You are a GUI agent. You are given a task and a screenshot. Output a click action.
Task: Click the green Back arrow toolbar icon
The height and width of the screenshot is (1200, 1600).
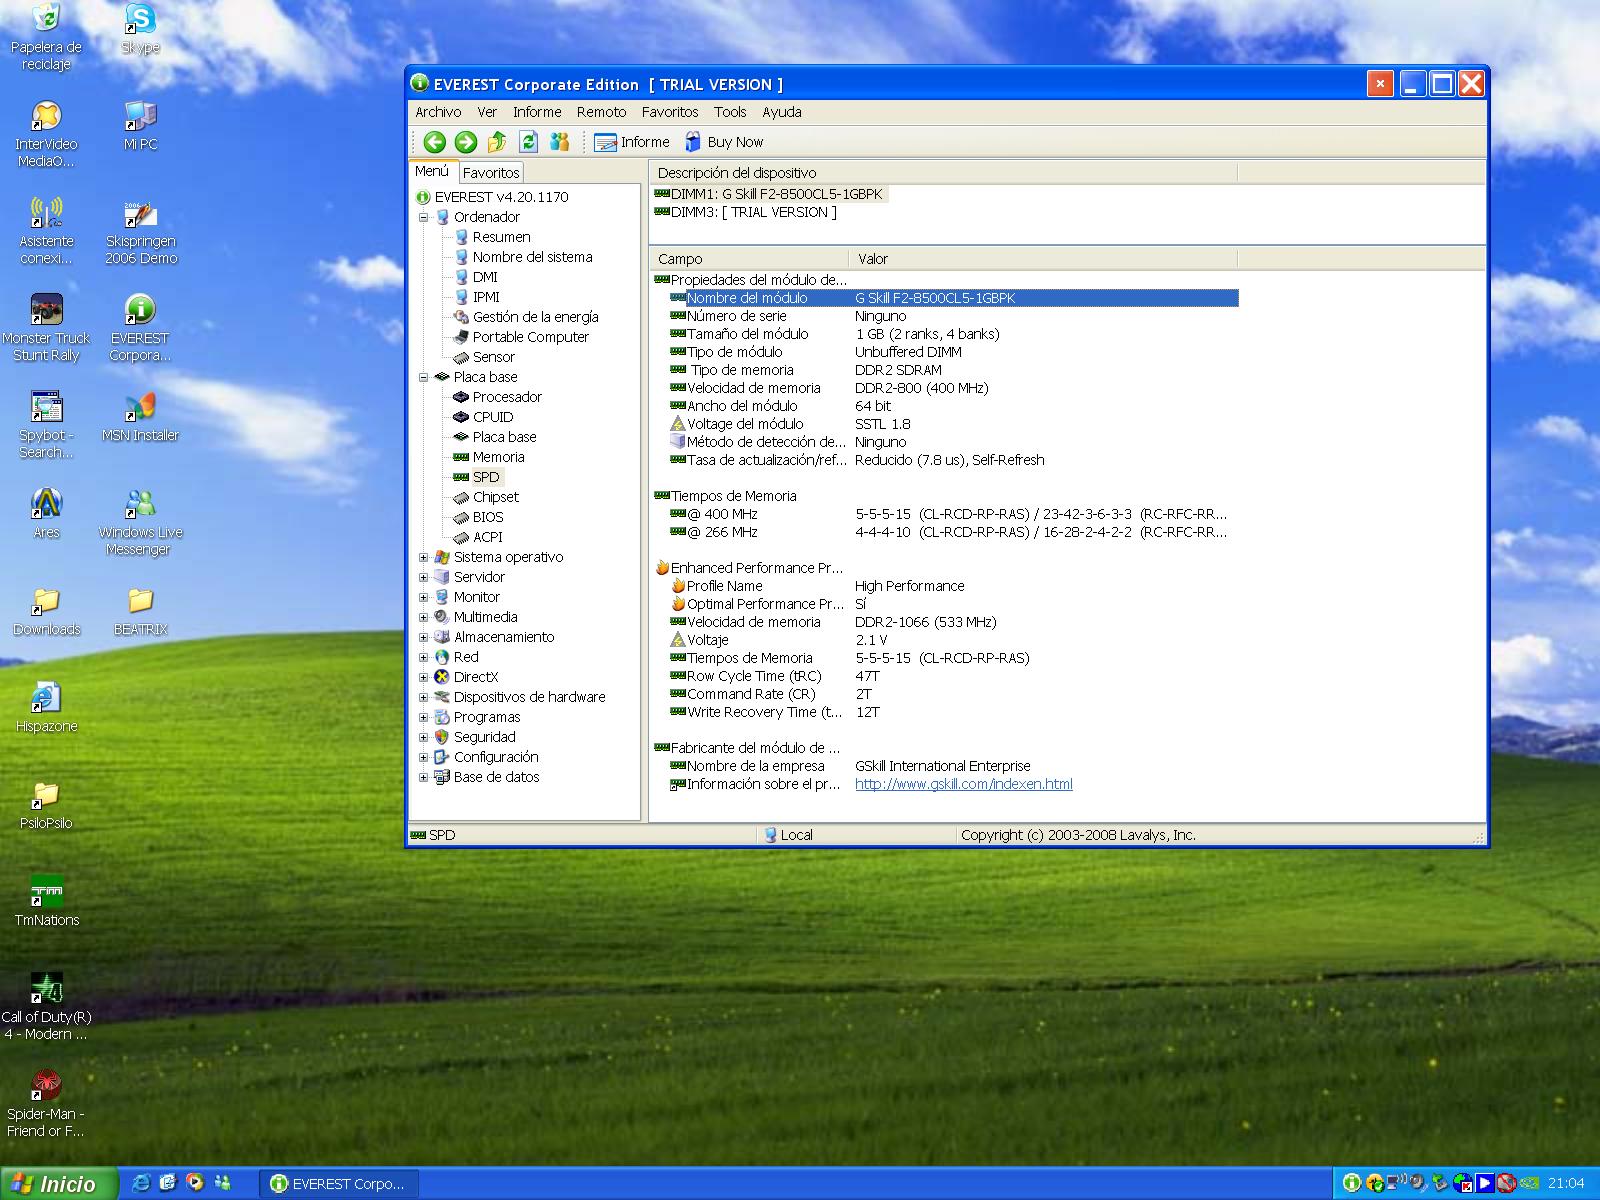[x=434, y=142]
